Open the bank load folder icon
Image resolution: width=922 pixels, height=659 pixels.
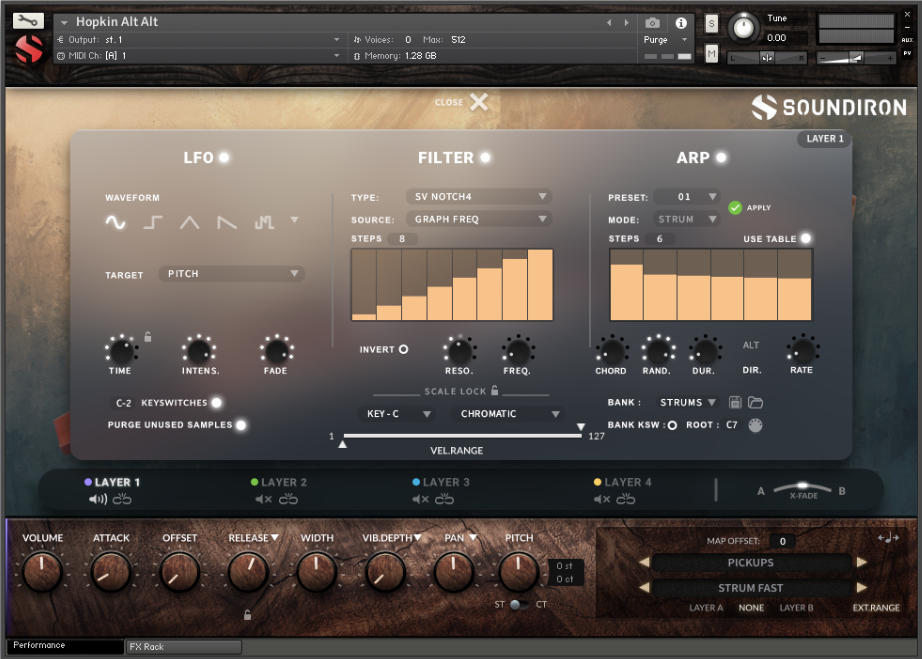756,402
